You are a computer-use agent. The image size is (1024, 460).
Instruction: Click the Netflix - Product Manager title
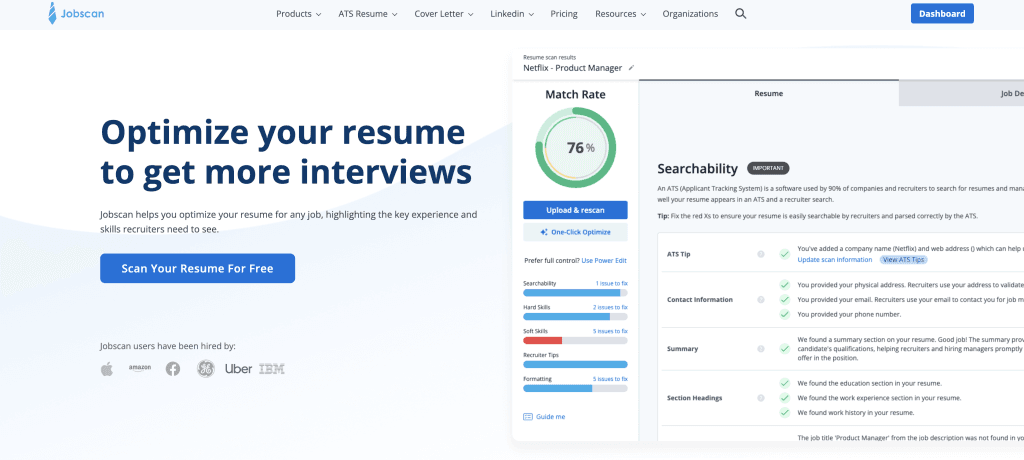573,68
